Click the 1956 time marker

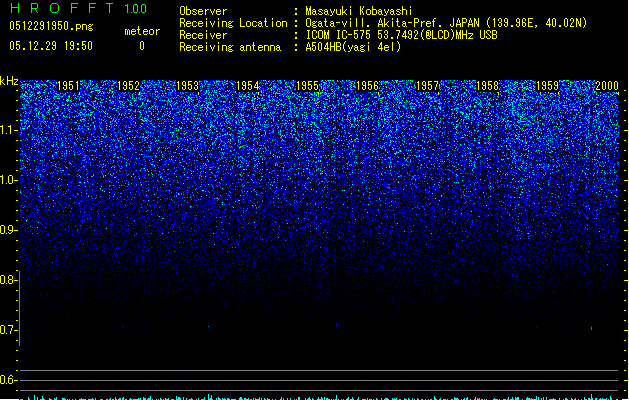tap(367, 86)
